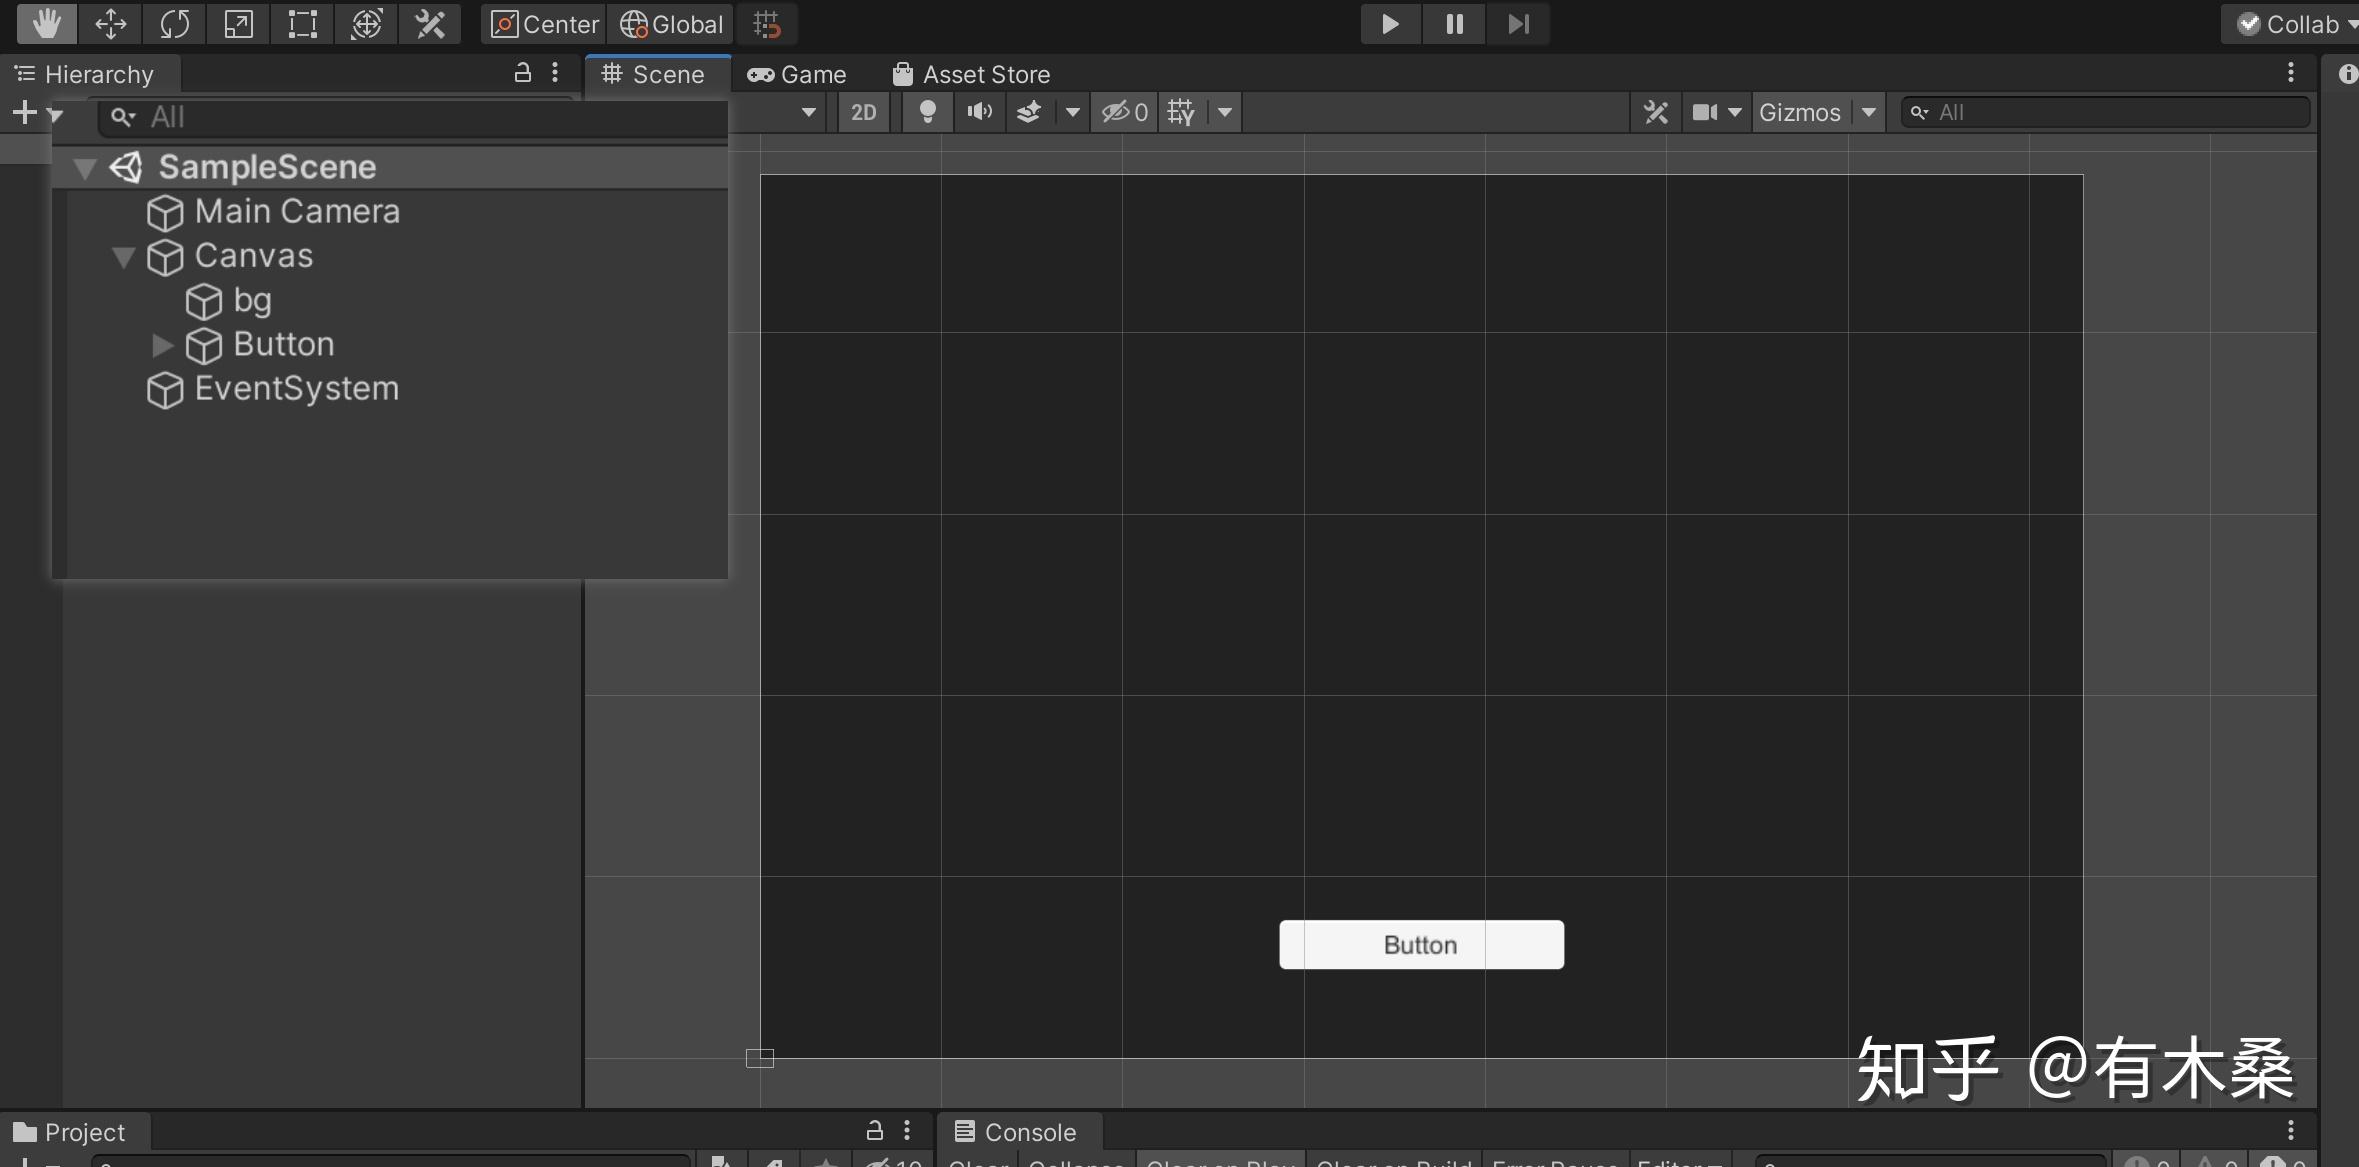Toggle scene lighting

[926, 112]
